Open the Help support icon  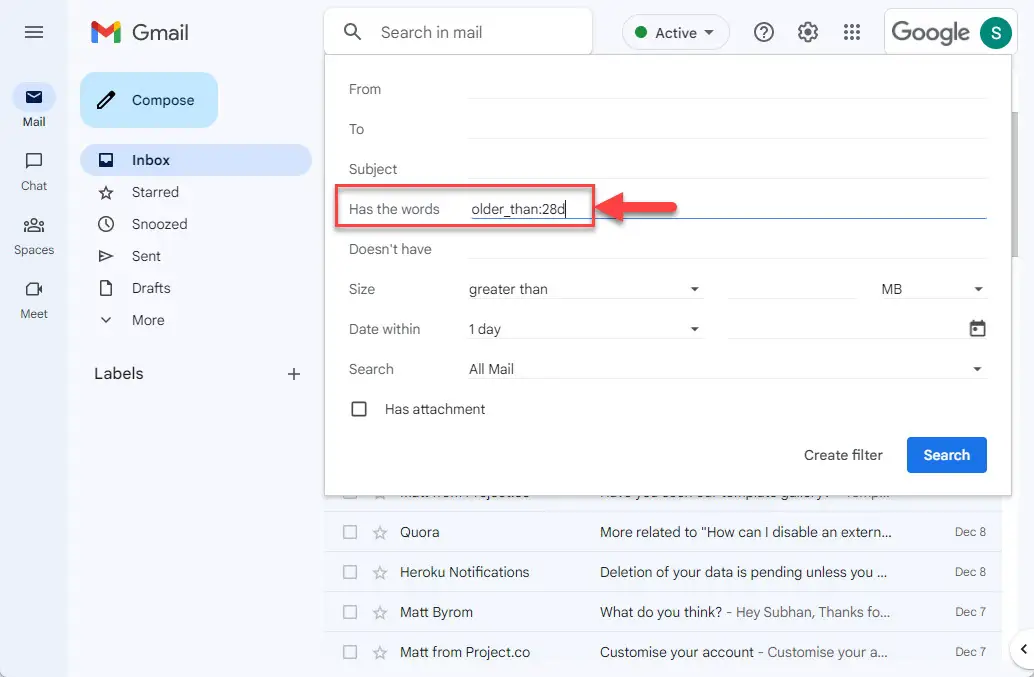[764, 32]
